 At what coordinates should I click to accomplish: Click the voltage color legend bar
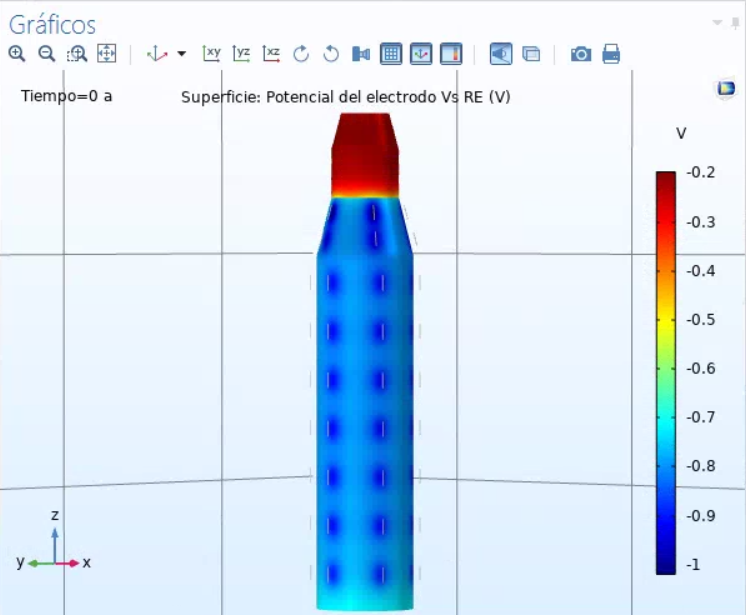point(666,372)
